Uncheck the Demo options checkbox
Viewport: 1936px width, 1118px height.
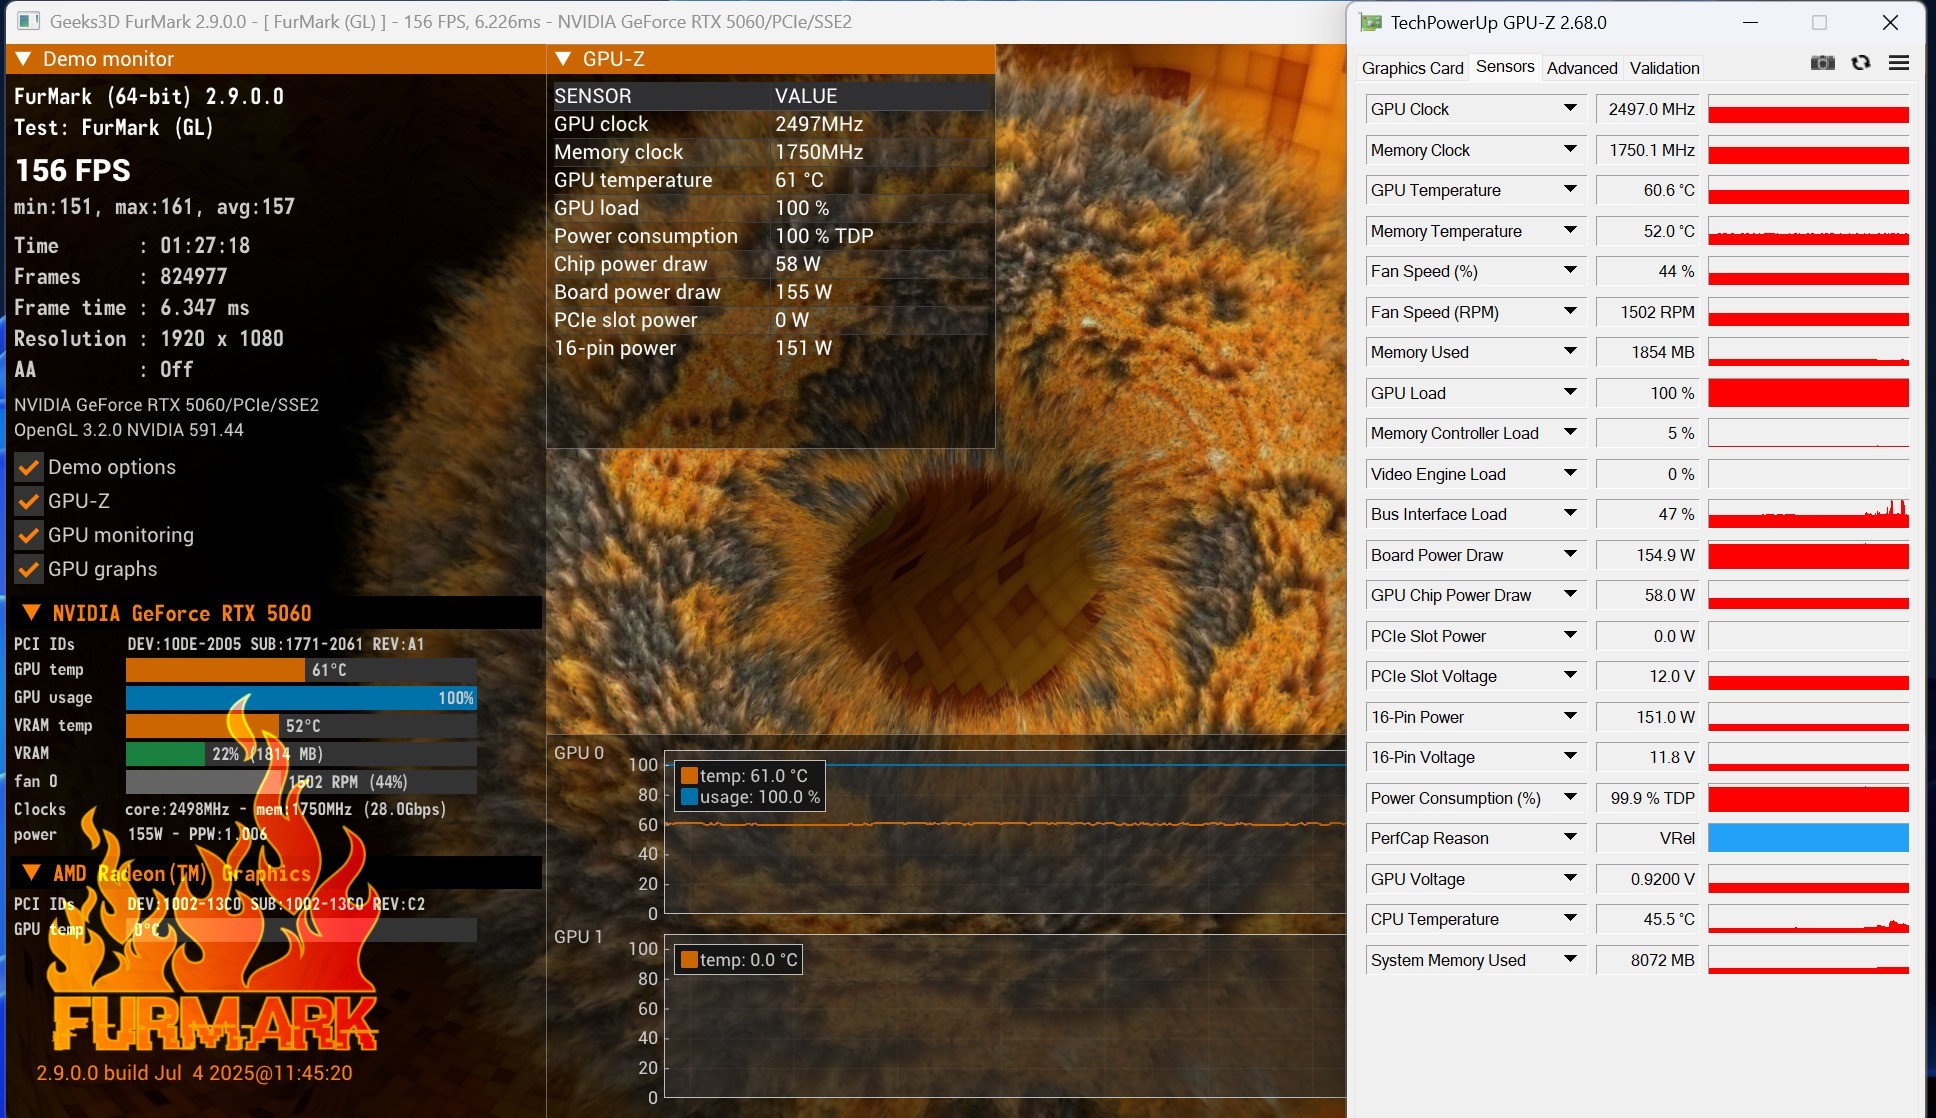pyautogui.click(x=29, y=468)
